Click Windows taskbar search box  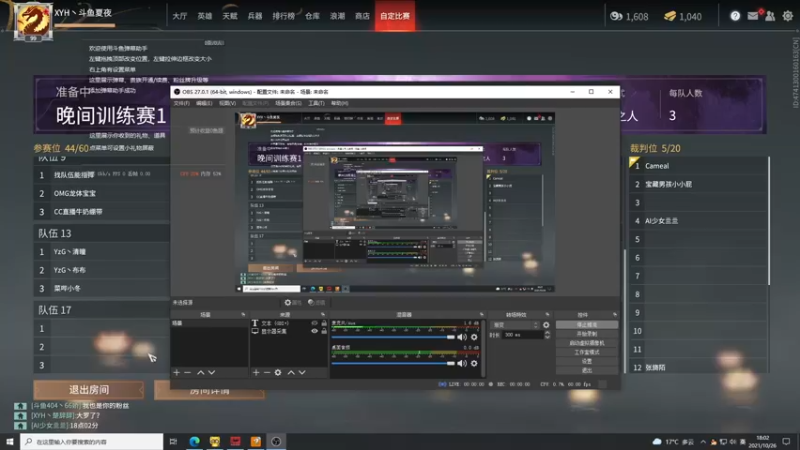92,441
